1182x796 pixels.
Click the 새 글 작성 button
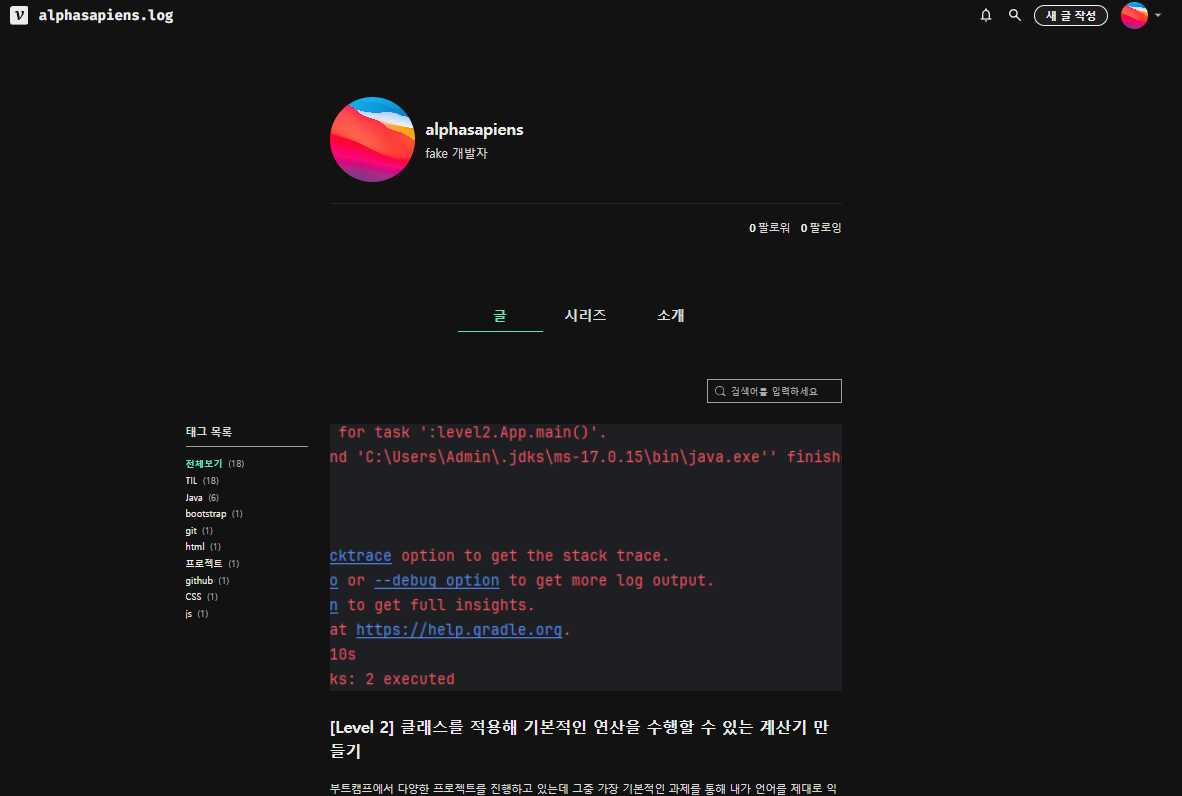point(1070,15)
